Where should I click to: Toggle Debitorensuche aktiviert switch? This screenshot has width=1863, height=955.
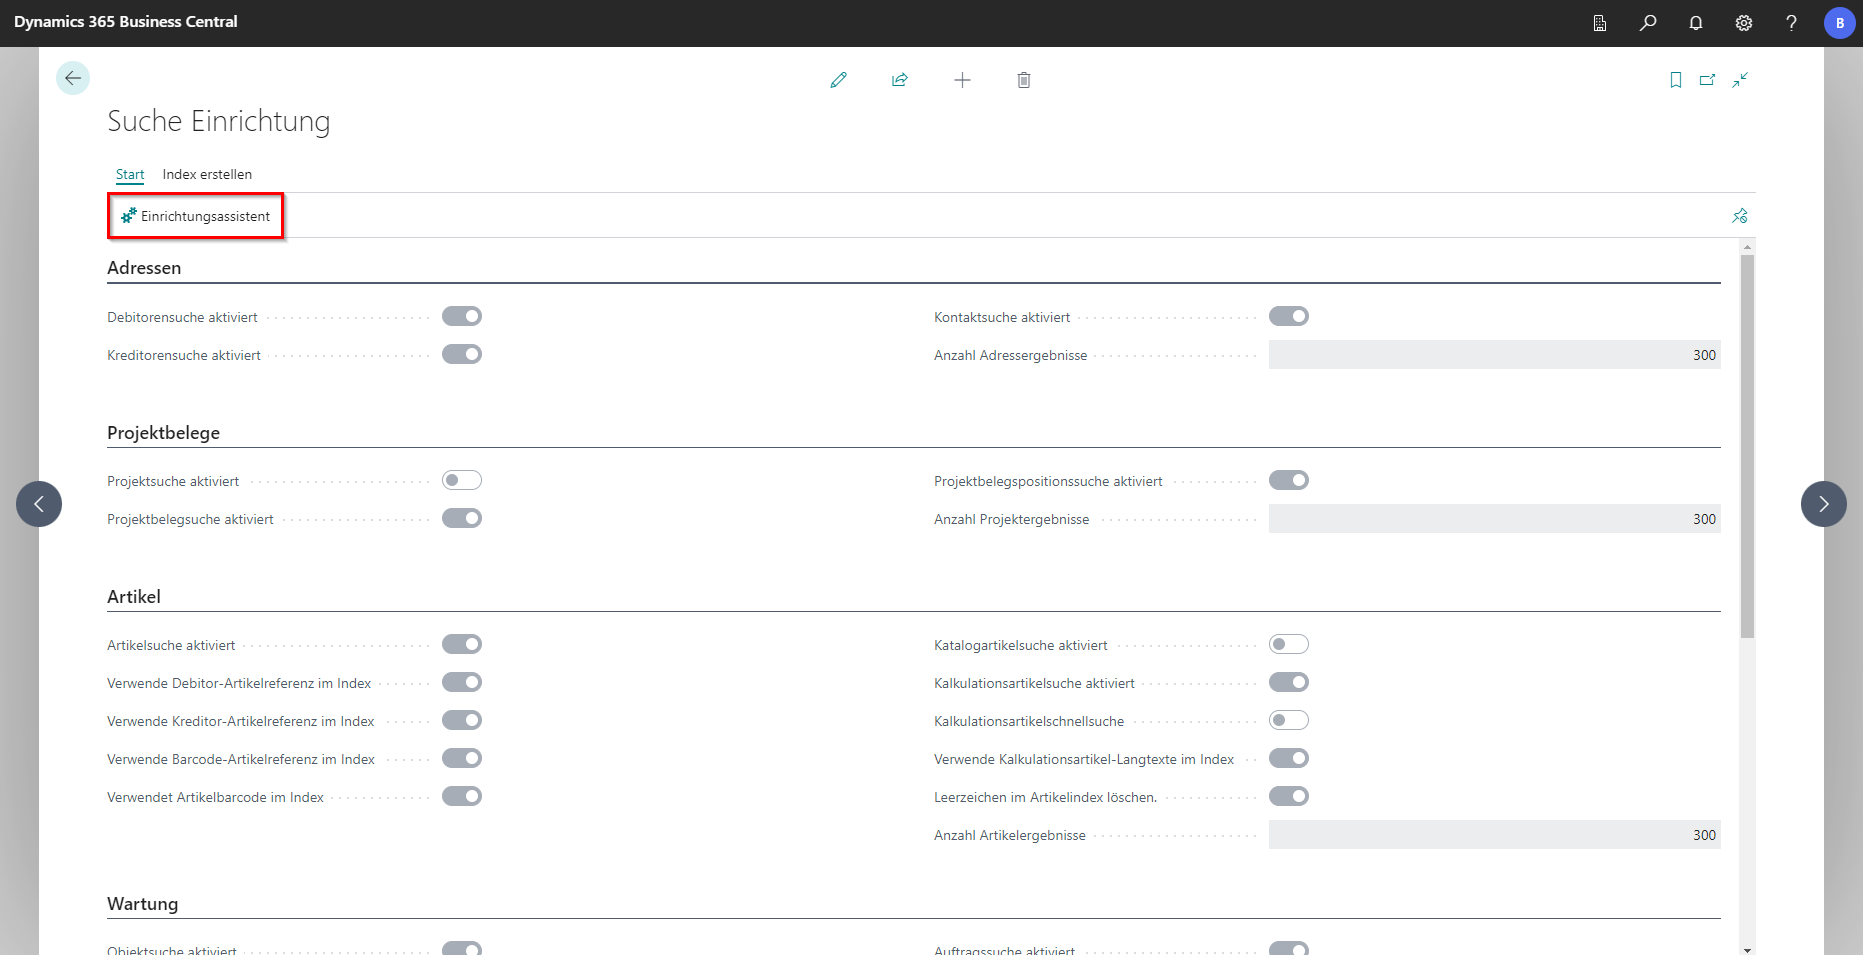pos(462,317)
